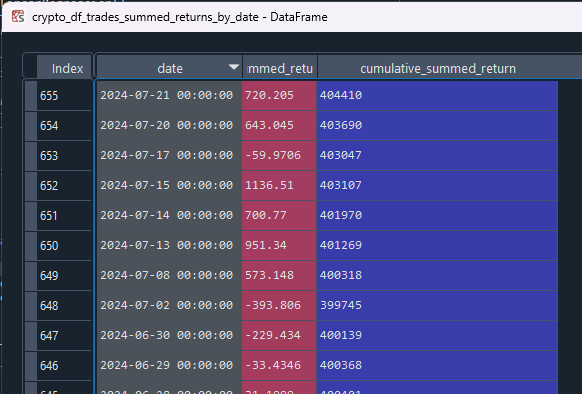
Task: Click date cell 2024-07-20 00:00:00
Action: [169, 126]
